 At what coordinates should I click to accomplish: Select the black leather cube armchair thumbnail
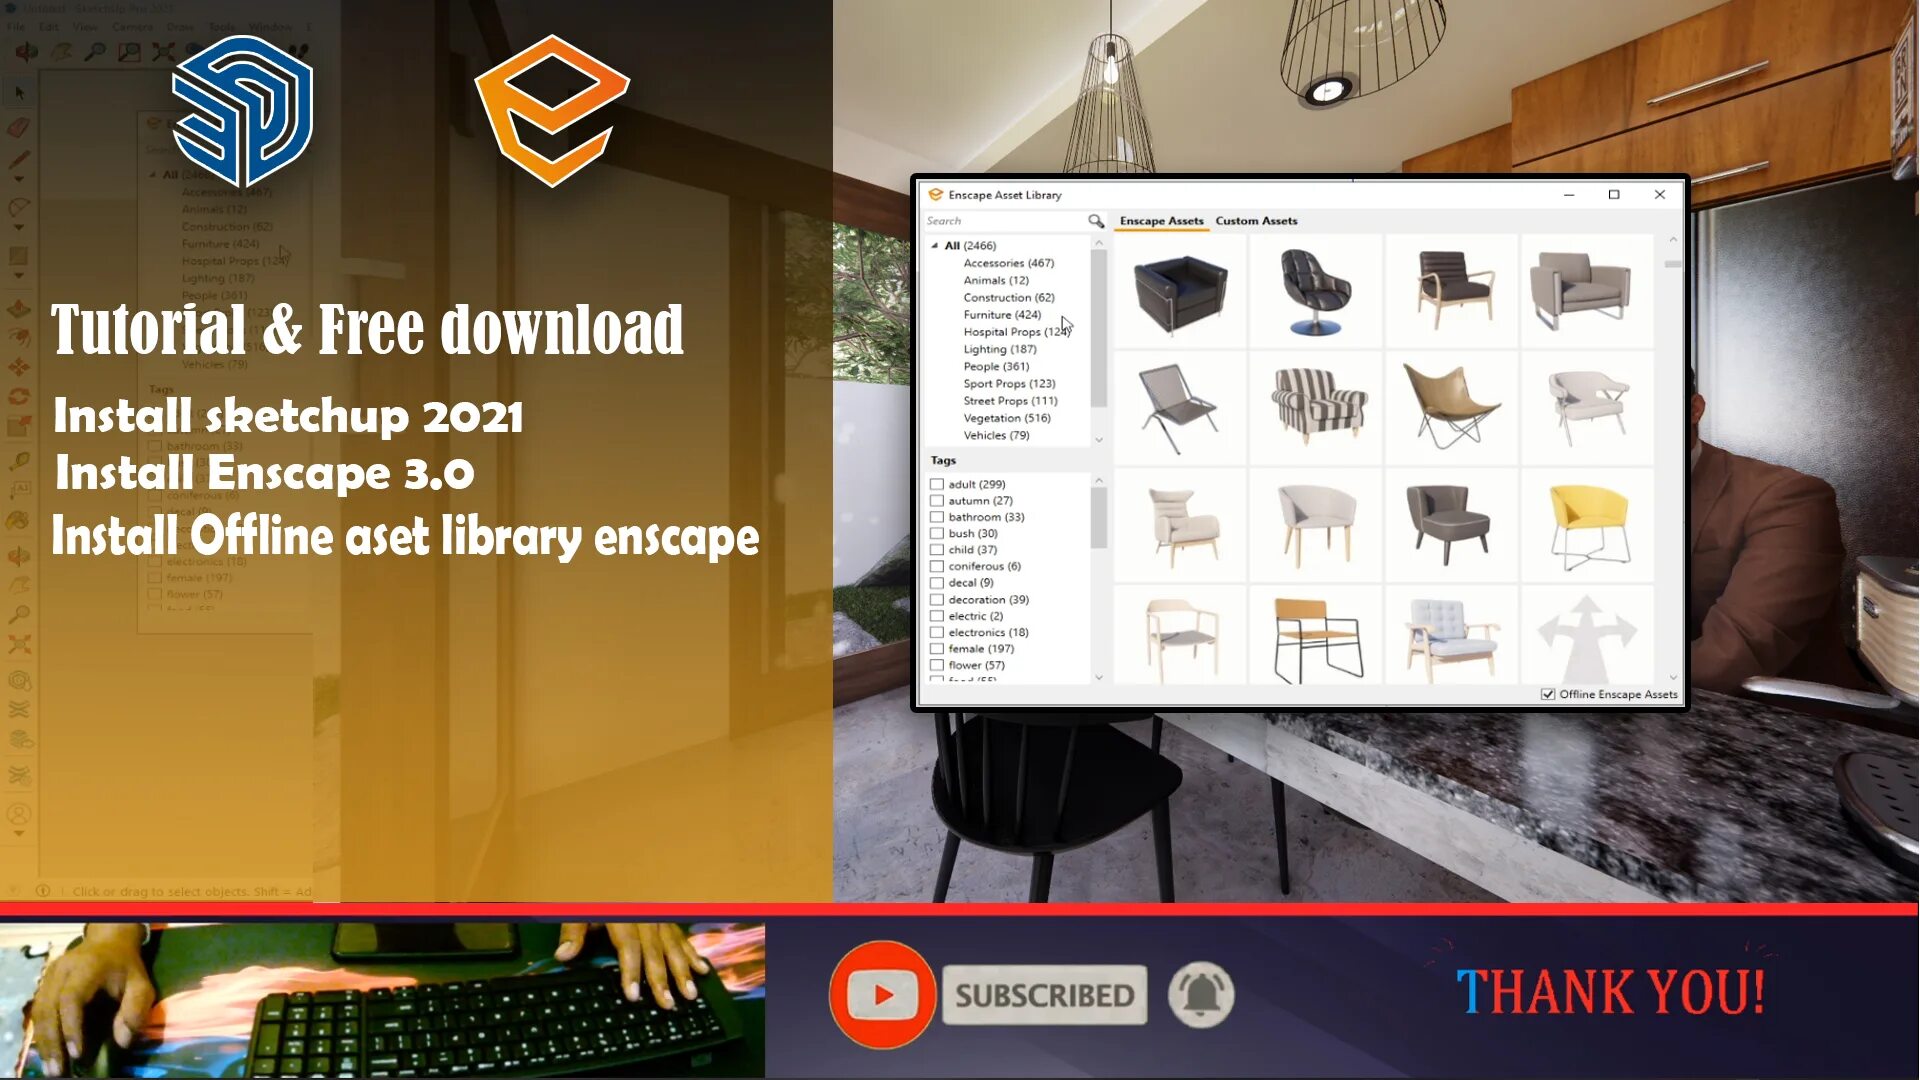point(1180,292)
